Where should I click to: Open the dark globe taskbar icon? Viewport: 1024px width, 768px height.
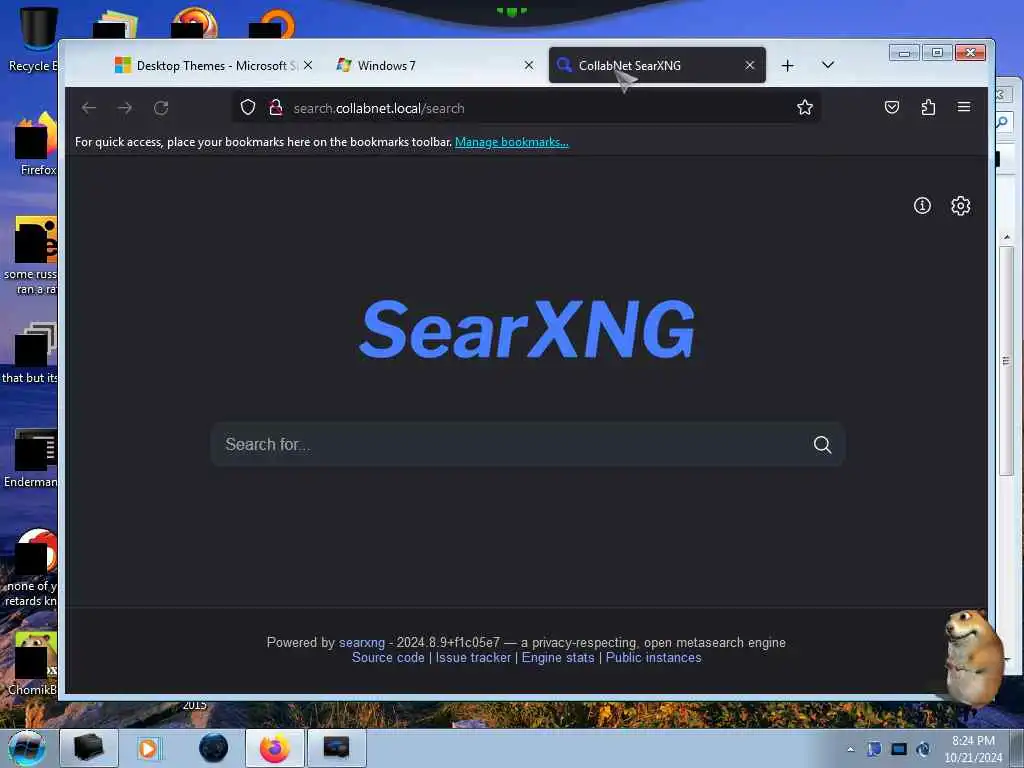pyautogui.click(x=214, y=748)
